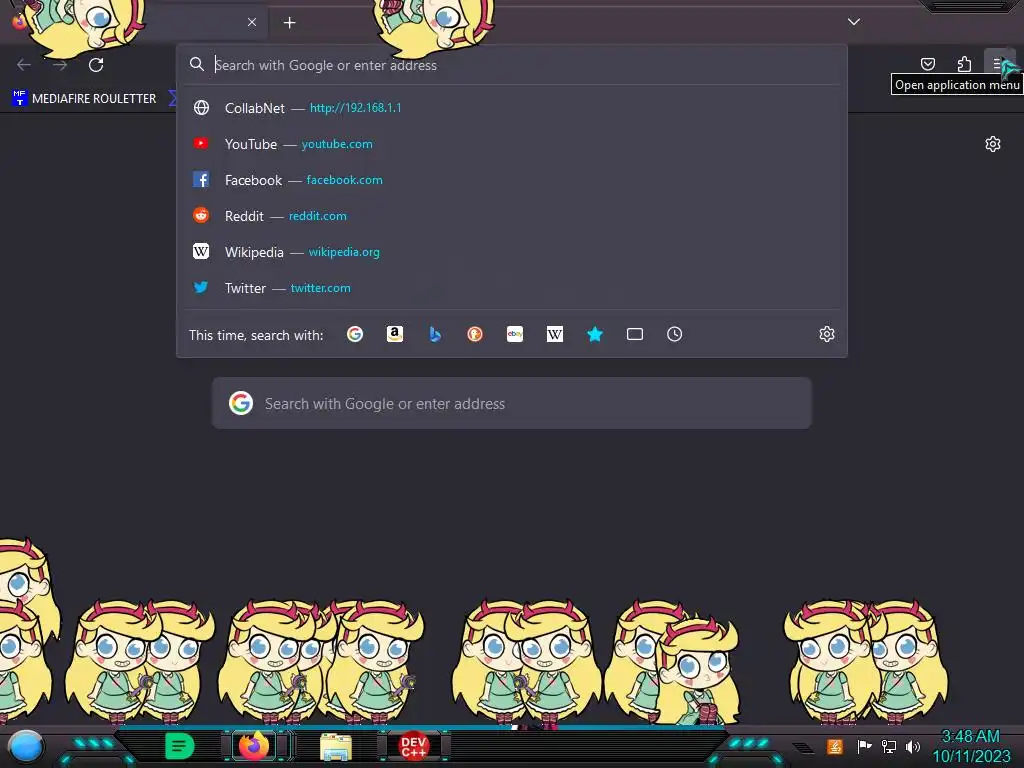The width and height of the screenshot is (1024, 768).
Task: Open the Firefox application menu
Action: (x=999, y=64)
